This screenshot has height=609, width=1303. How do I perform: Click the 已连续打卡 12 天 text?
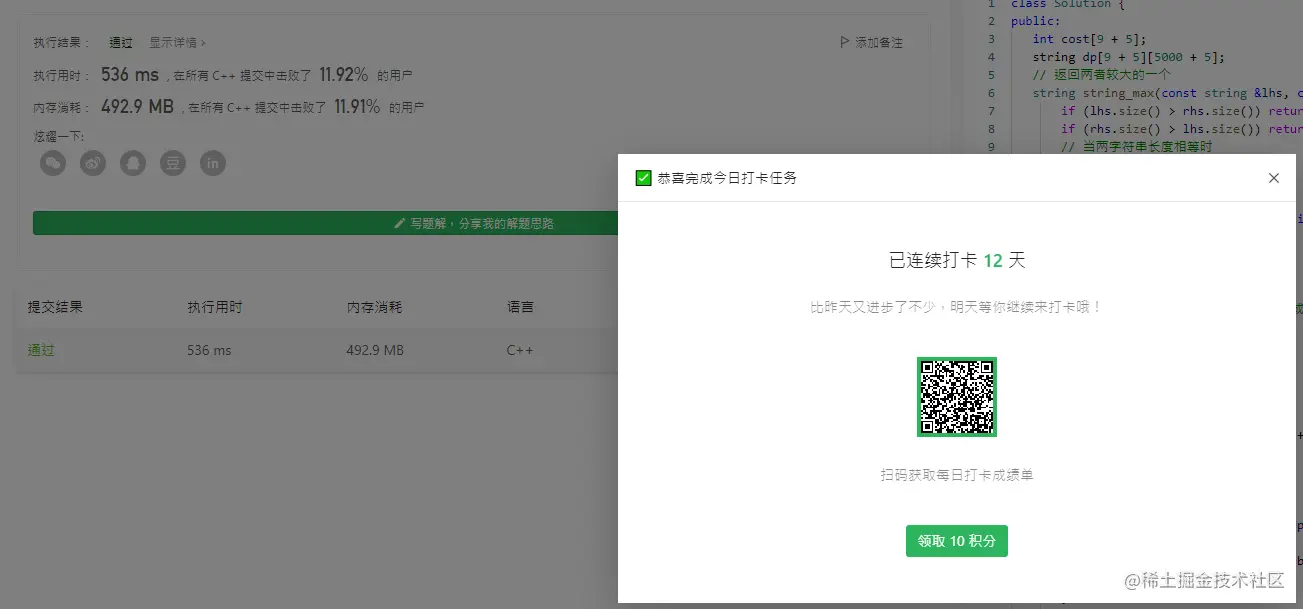tap(957, 261)
